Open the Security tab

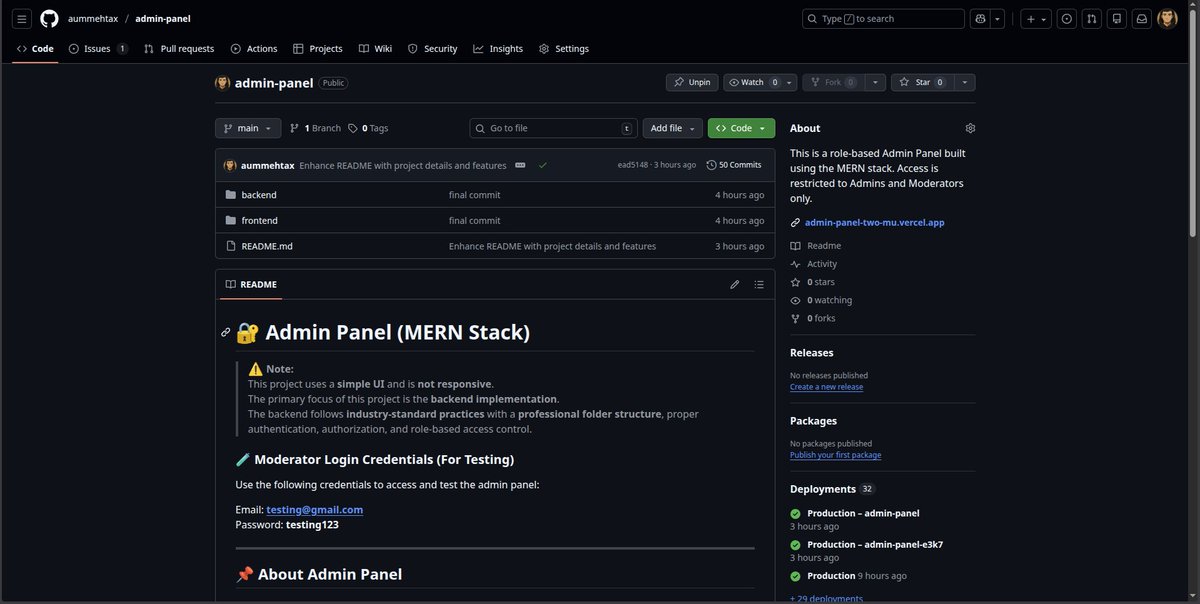432,48
